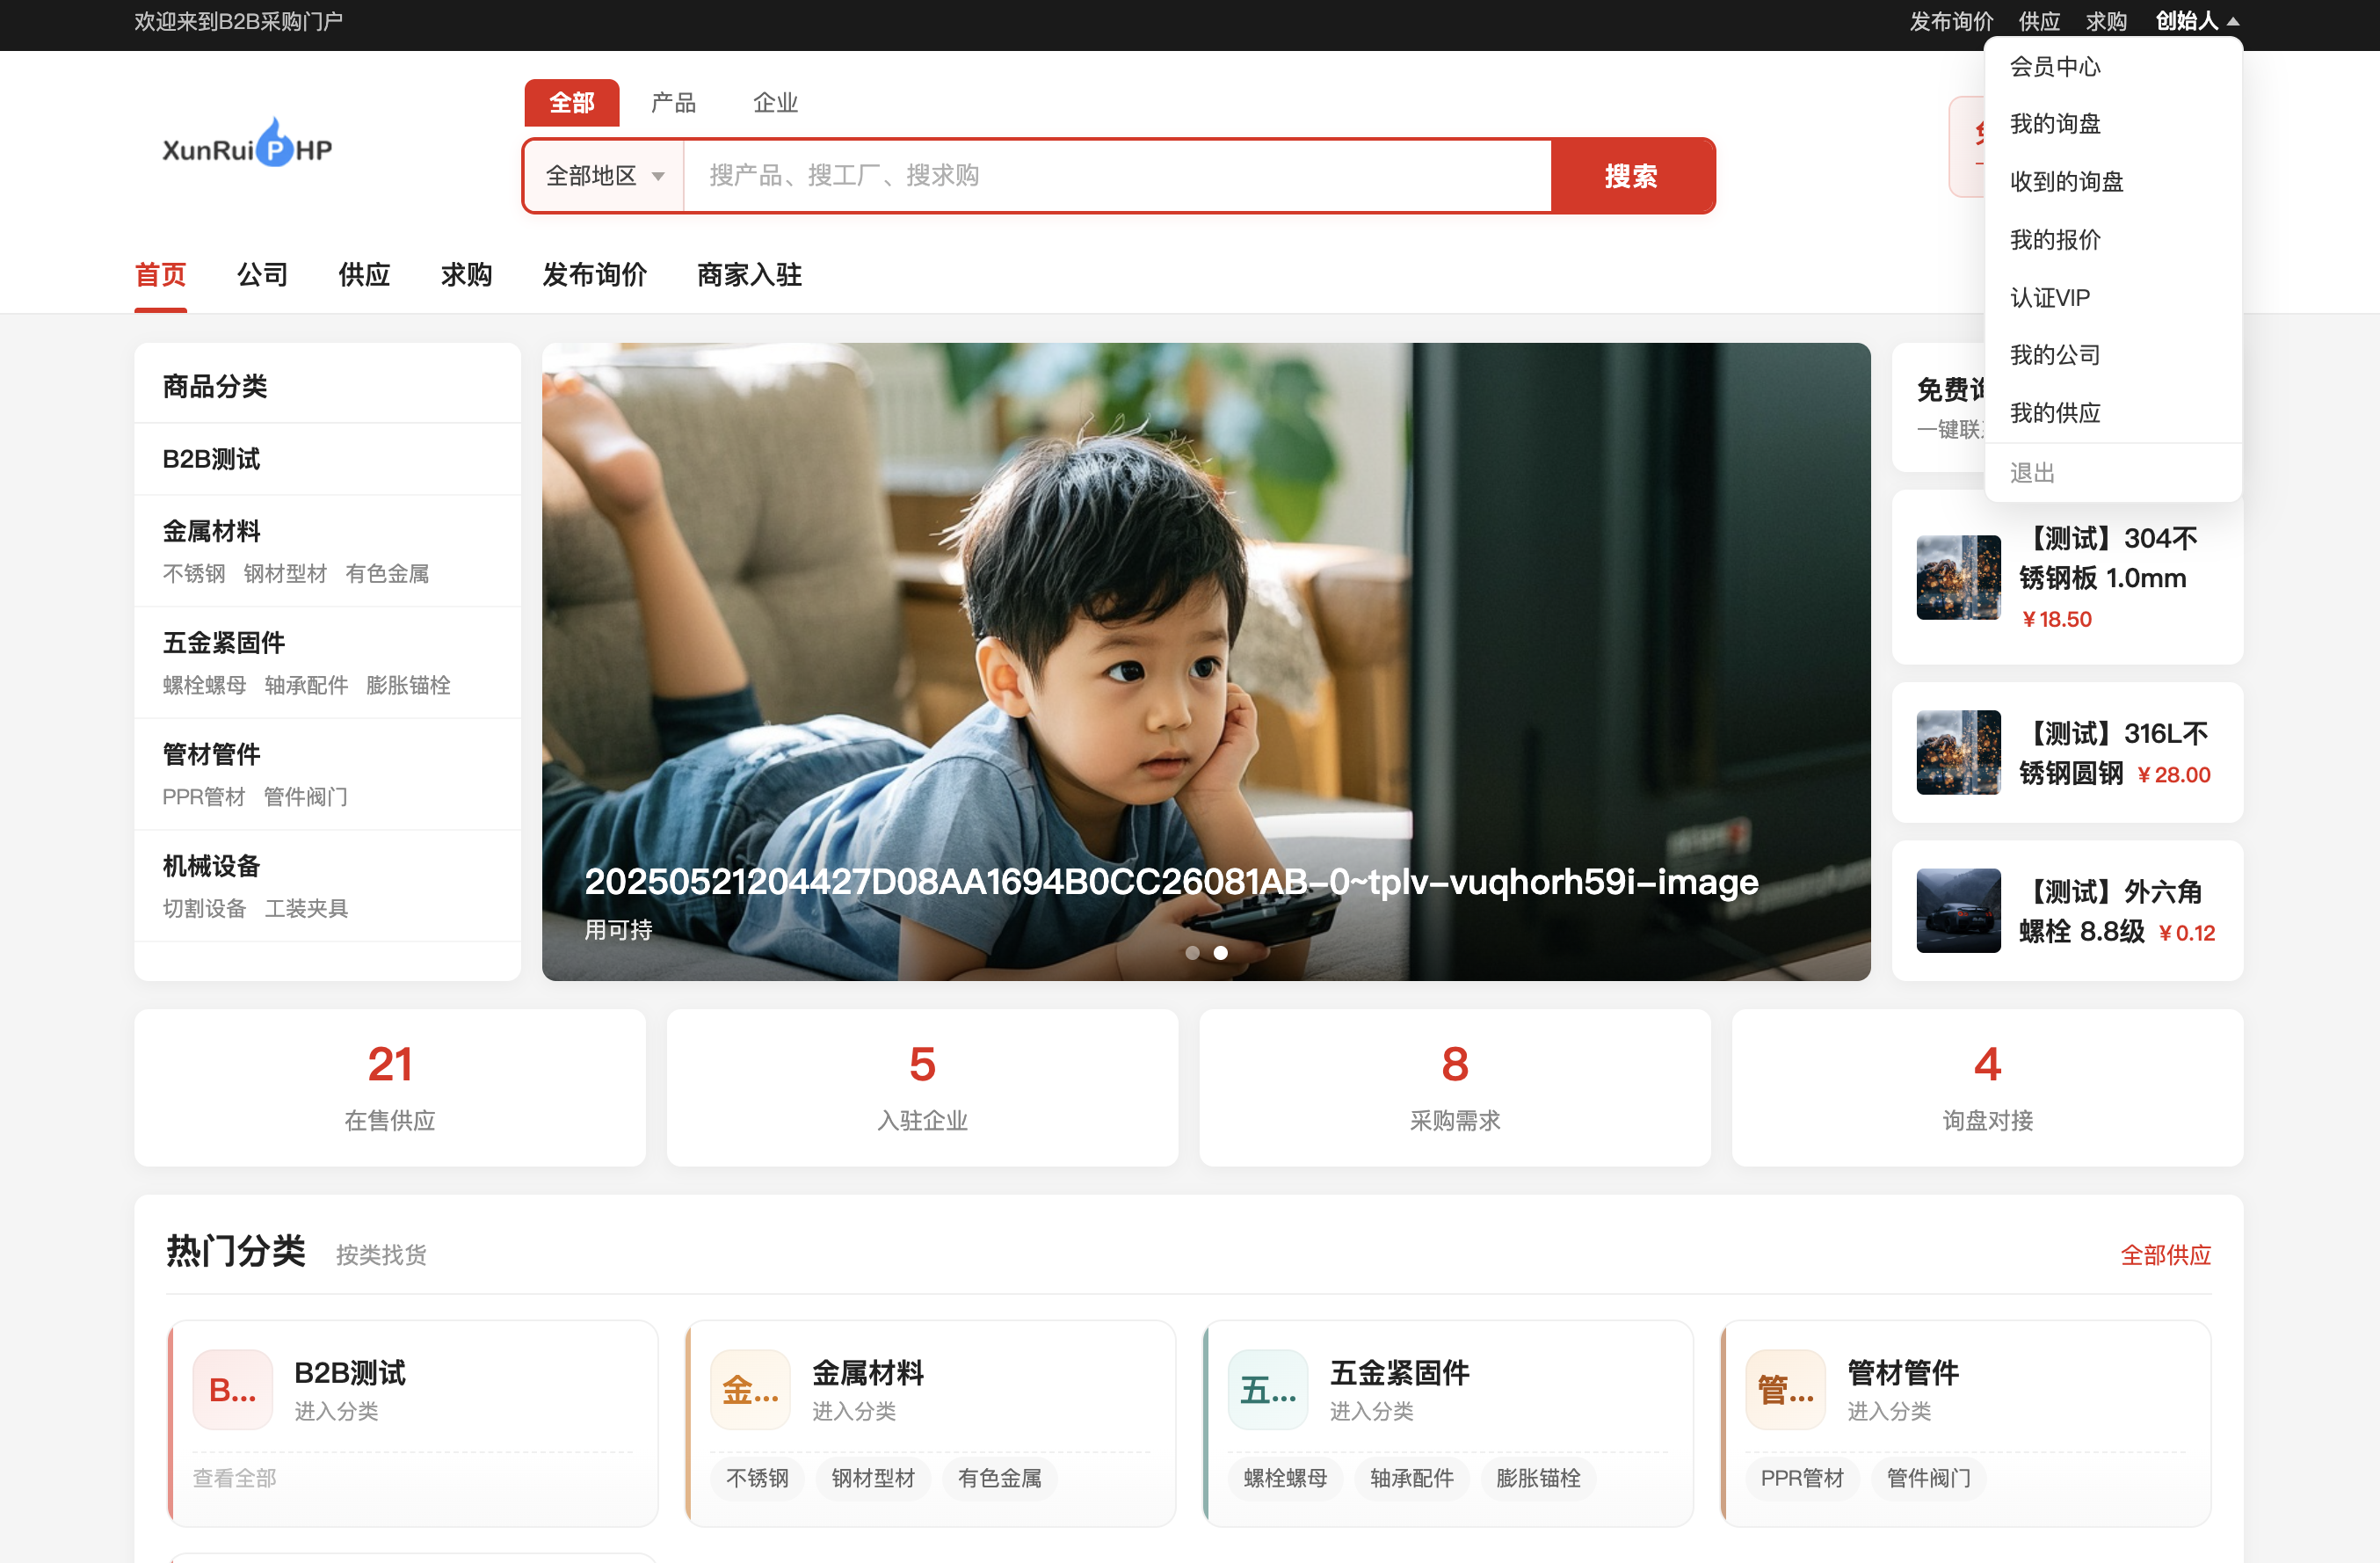
Task: Go to 首页 navigation item
Action: 160,274
